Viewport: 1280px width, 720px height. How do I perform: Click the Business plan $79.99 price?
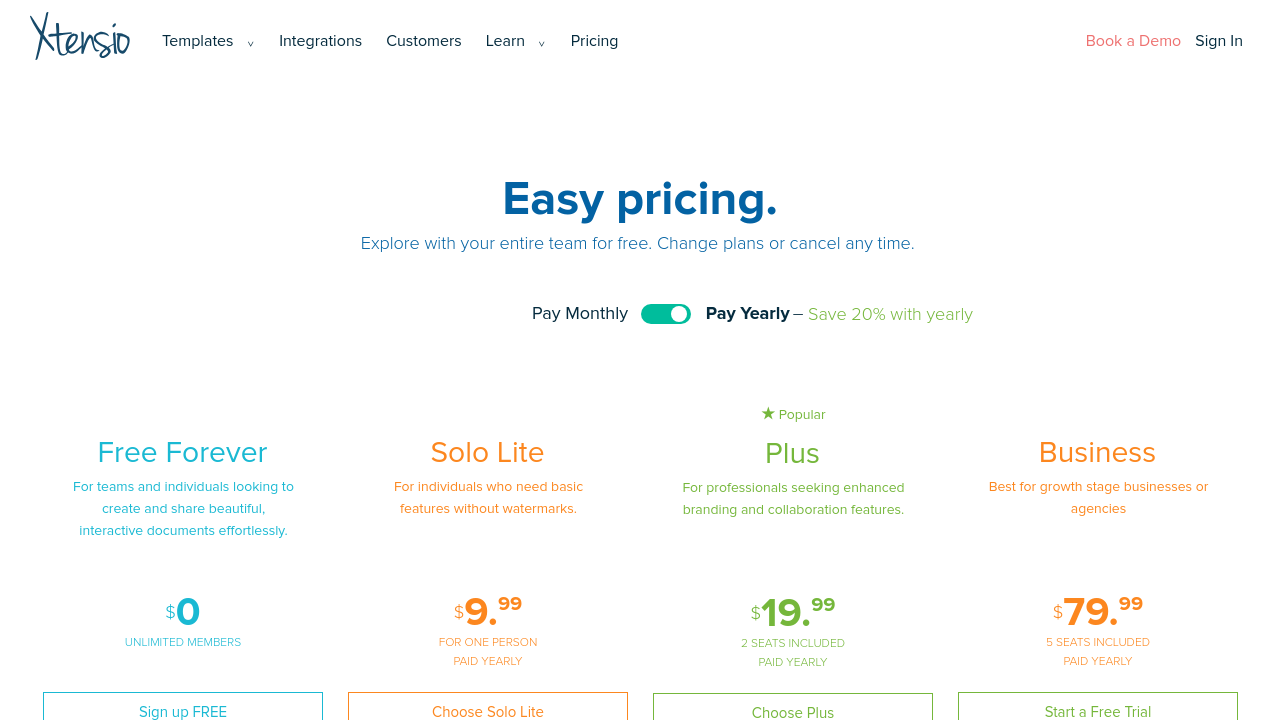(x=1098, y=611)
